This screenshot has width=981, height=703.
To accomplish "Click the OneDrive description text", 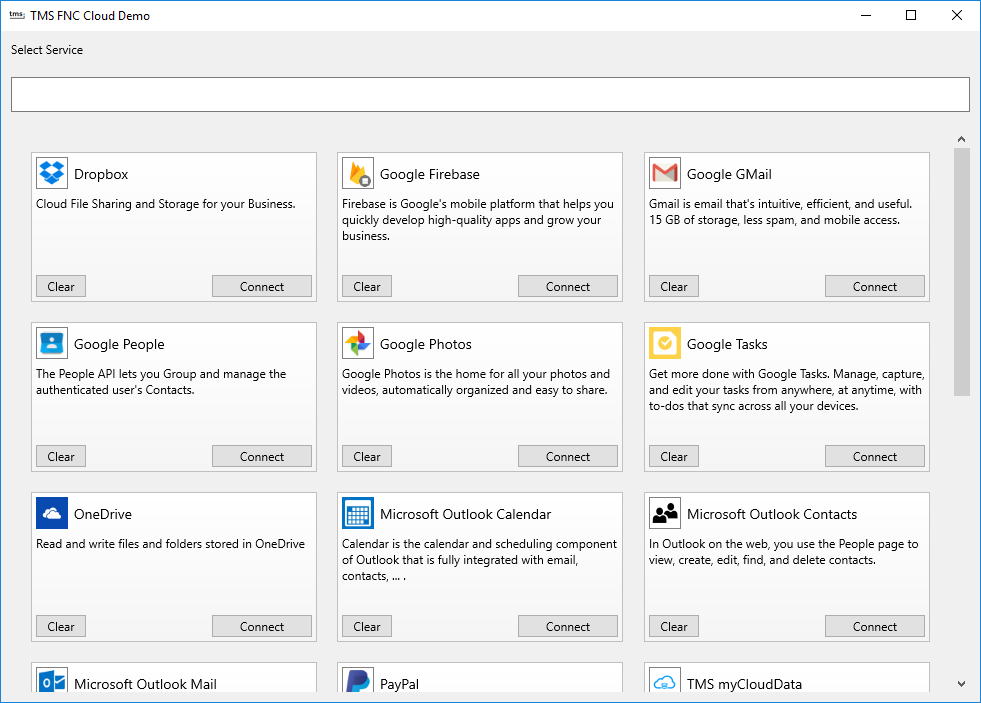I will [170, 544].
